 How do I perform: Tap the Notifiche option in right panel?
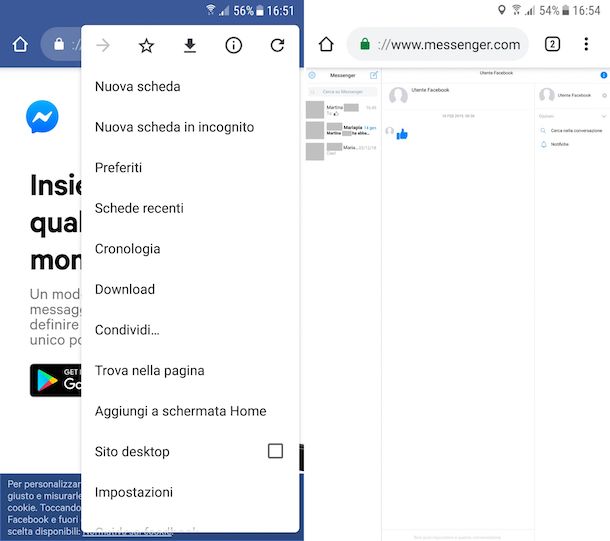[559, 144]
